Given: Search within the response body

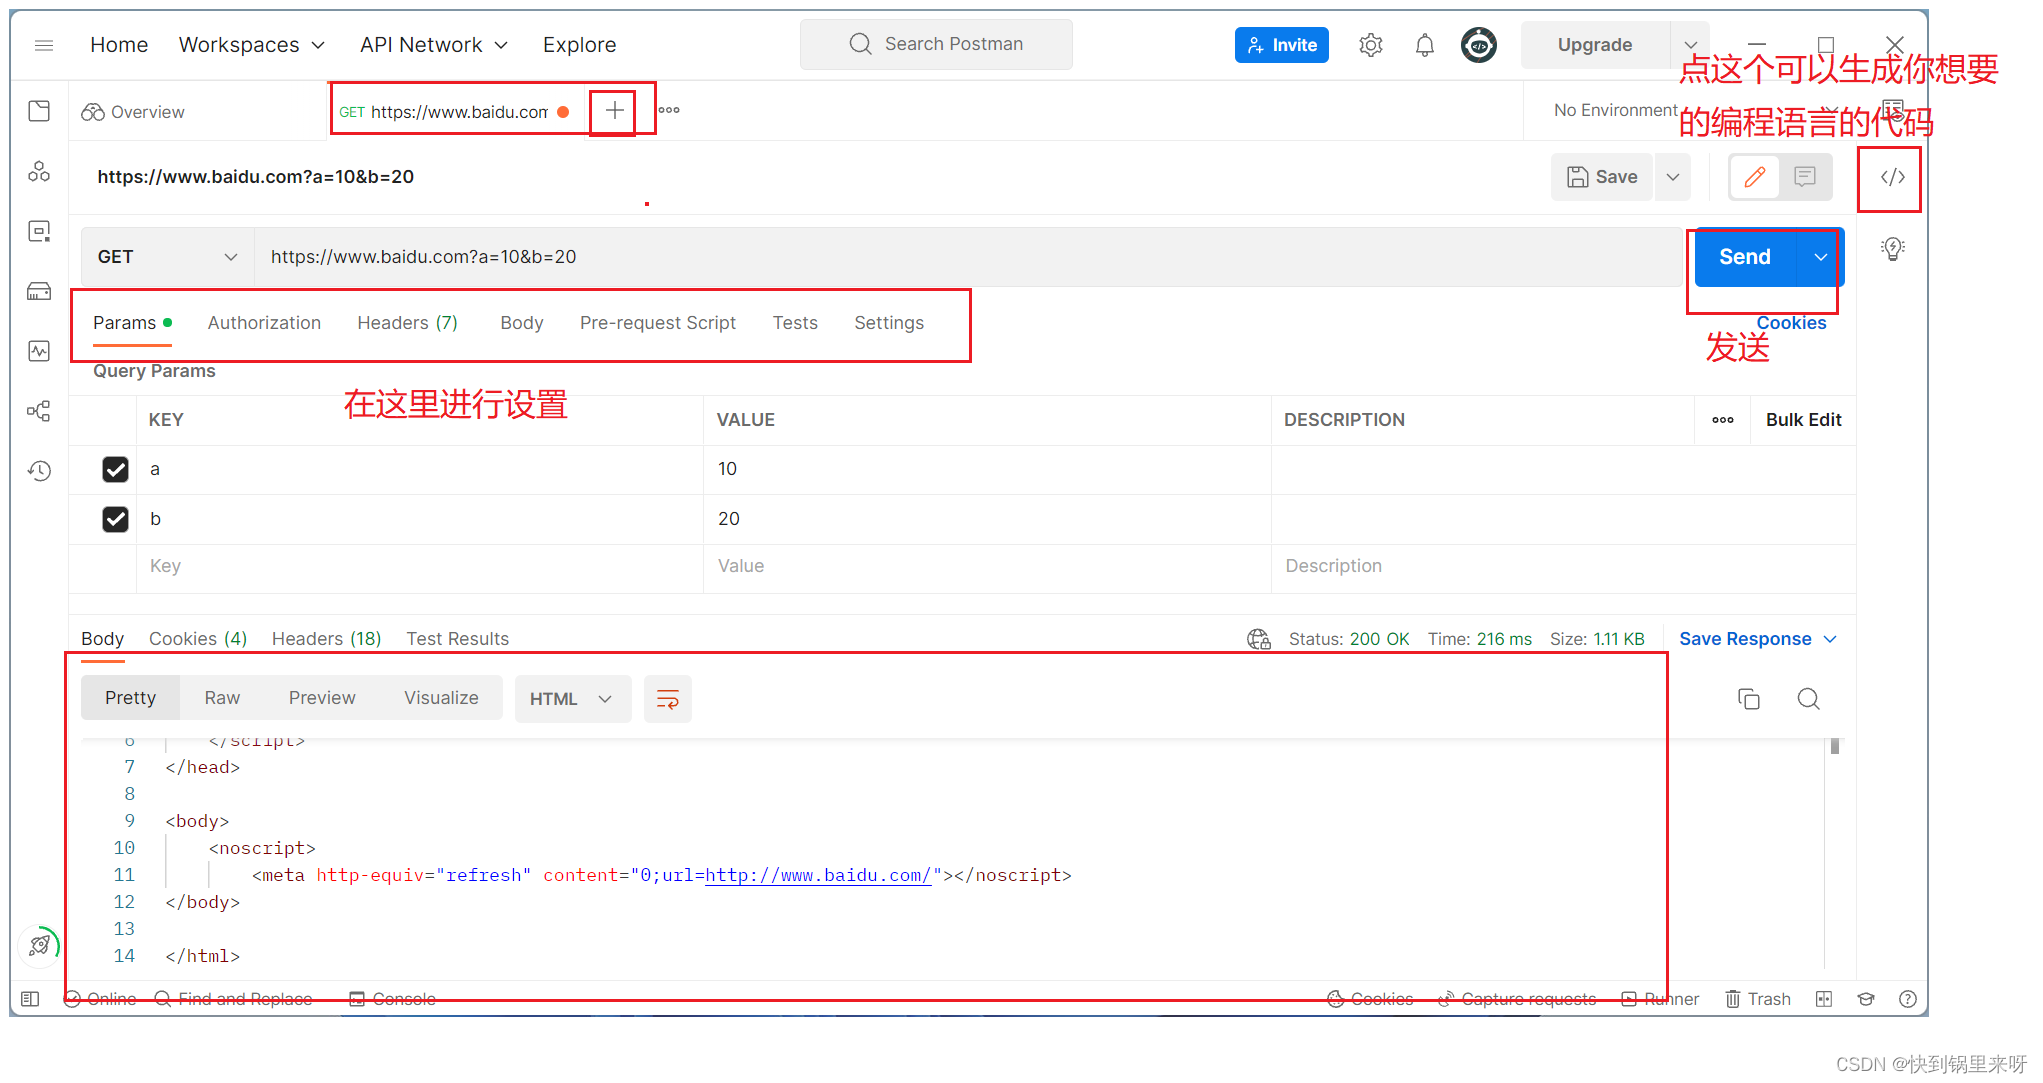Looking at the screenshot, I should pyautogui.click(x=1808, y=699).
